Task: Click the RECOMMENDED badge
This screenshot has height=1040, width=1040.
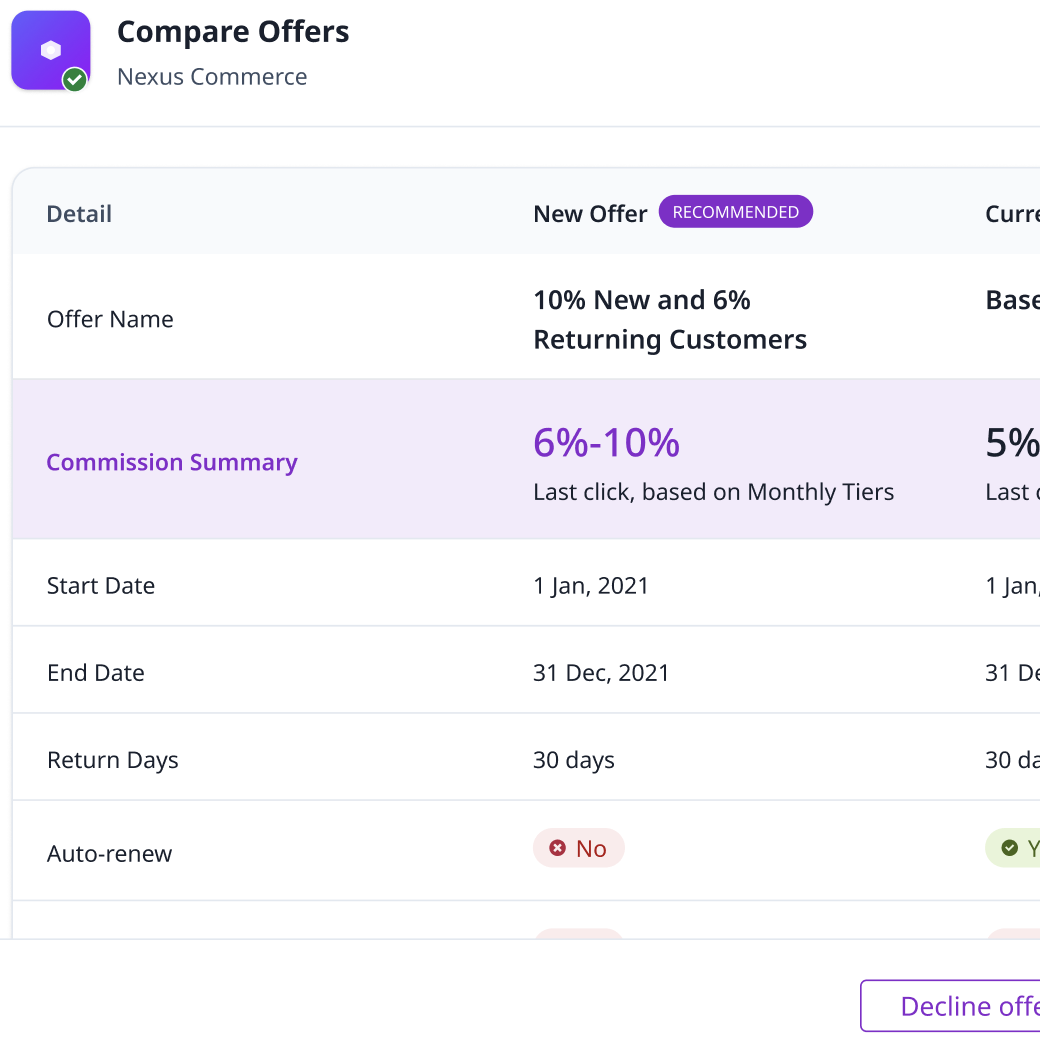Action: click(x=735, y=212)
